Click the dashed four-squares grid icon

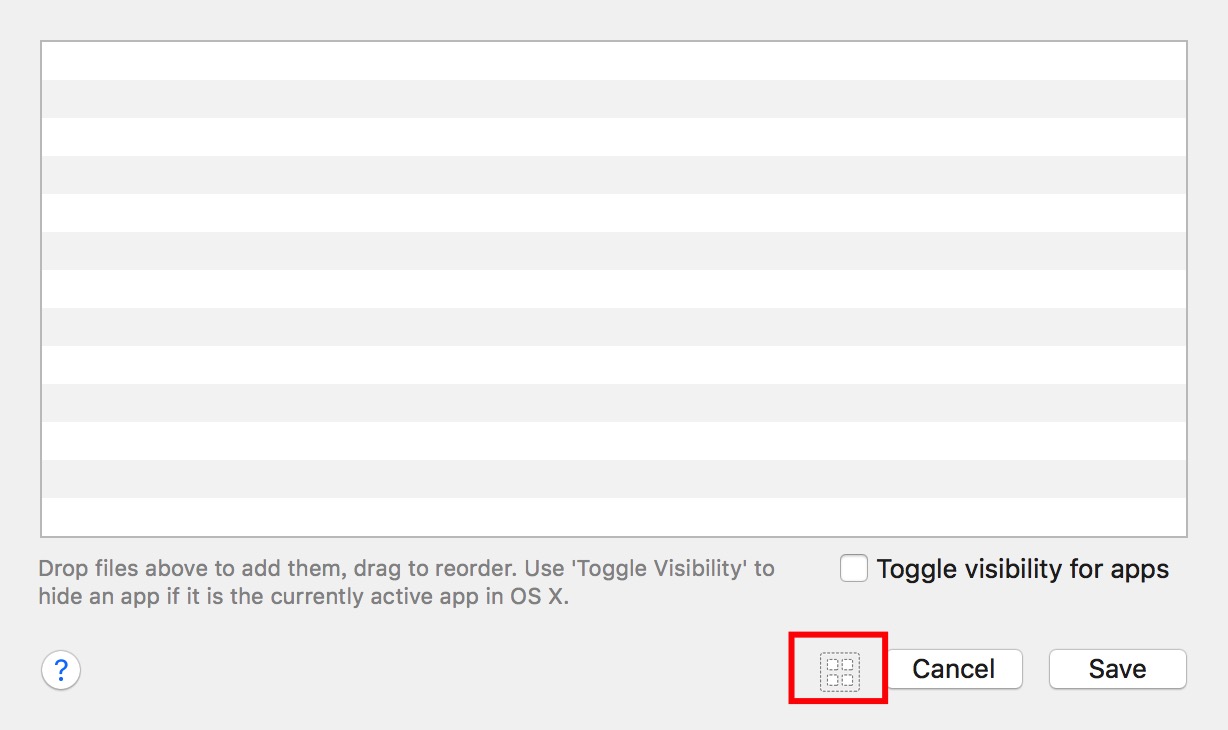[x=839, y=671]
